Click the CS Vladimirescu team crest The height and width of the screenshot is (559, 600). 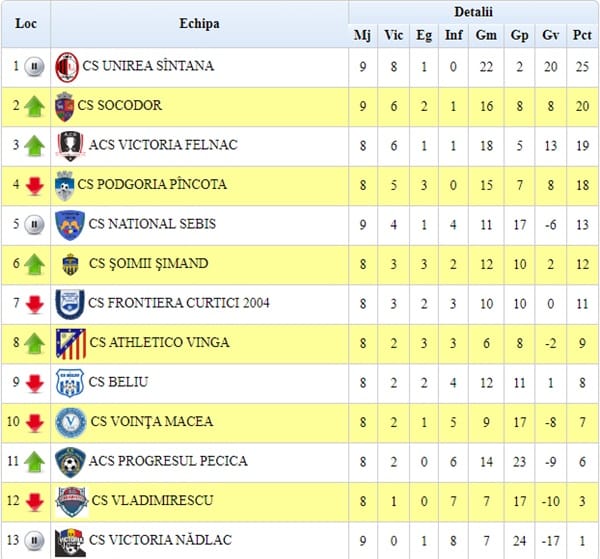tap(72, 502)
